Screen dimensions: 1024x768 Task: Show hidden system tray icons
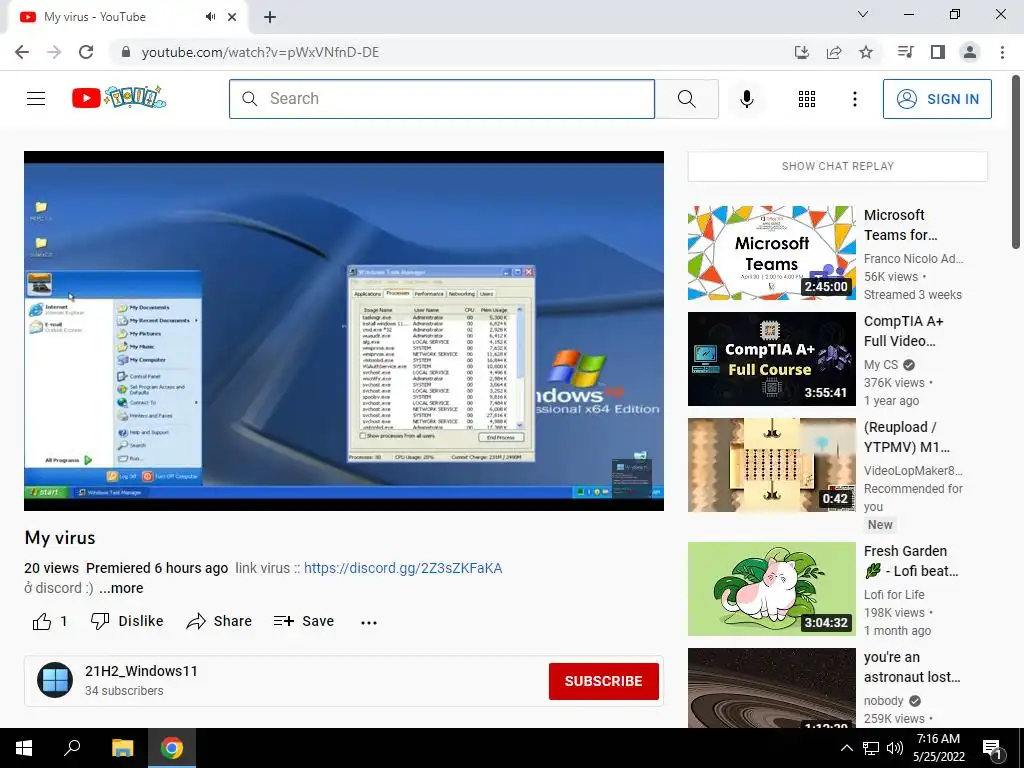(846, 748)
